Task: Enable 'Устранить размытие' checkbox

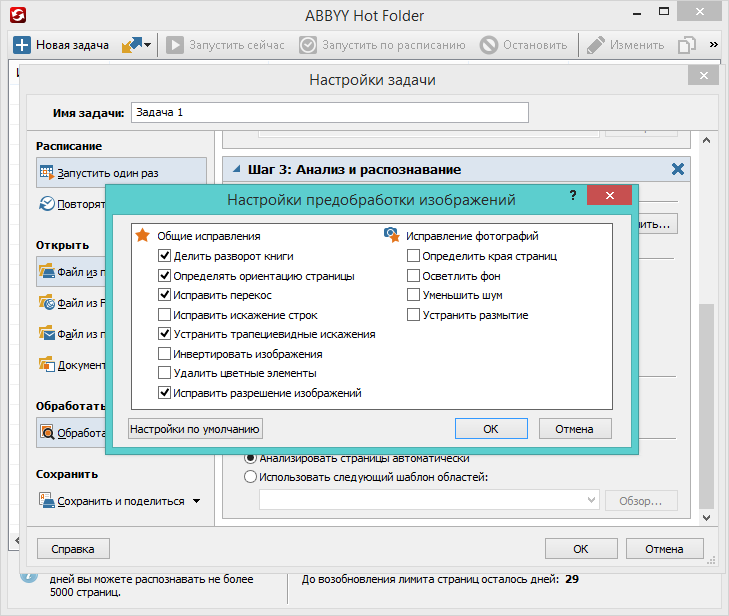Action: pos(413,315)
